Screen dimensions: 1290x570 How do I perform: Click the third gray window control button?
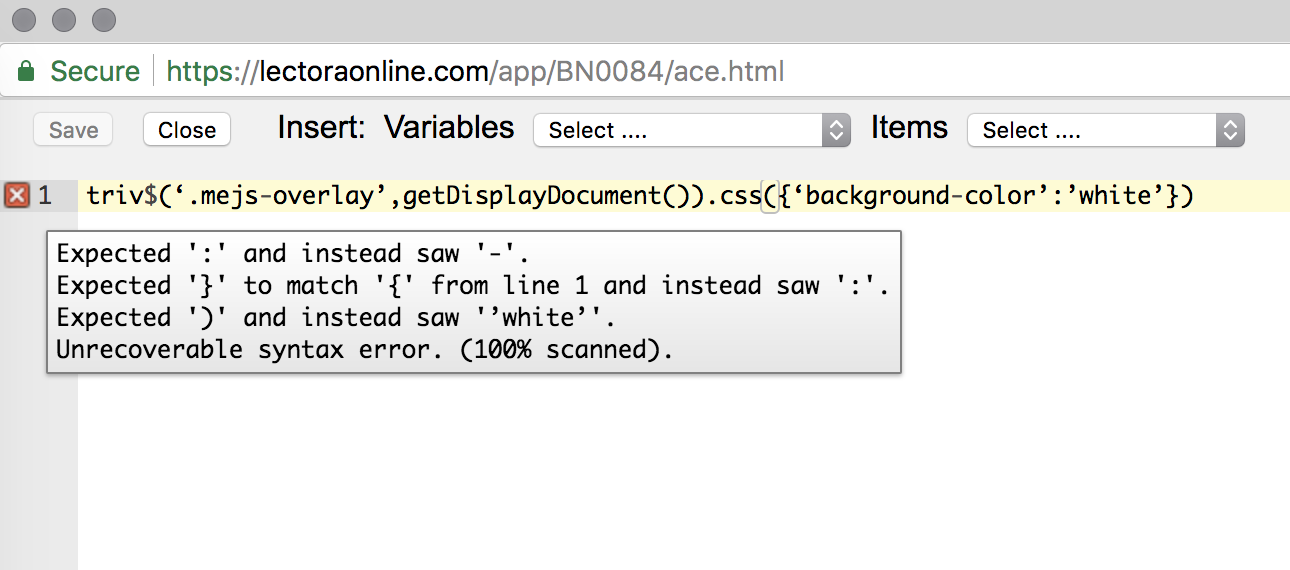pos(103,19)
